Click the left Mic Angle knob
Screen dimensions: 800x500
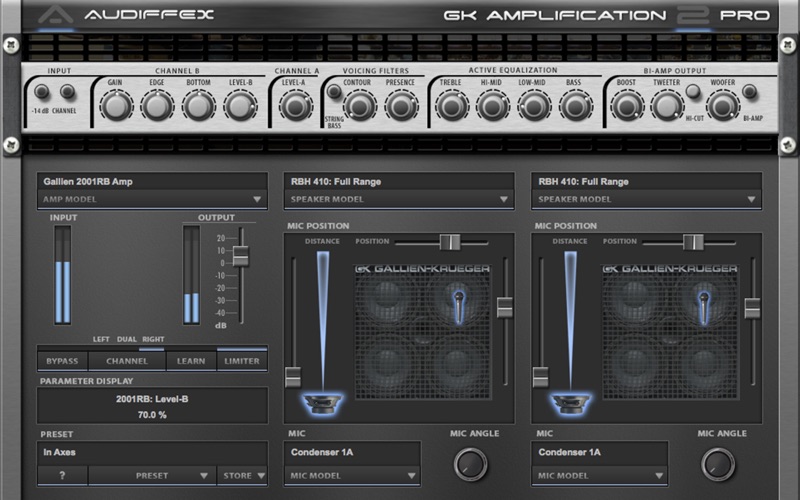[470, 464]
